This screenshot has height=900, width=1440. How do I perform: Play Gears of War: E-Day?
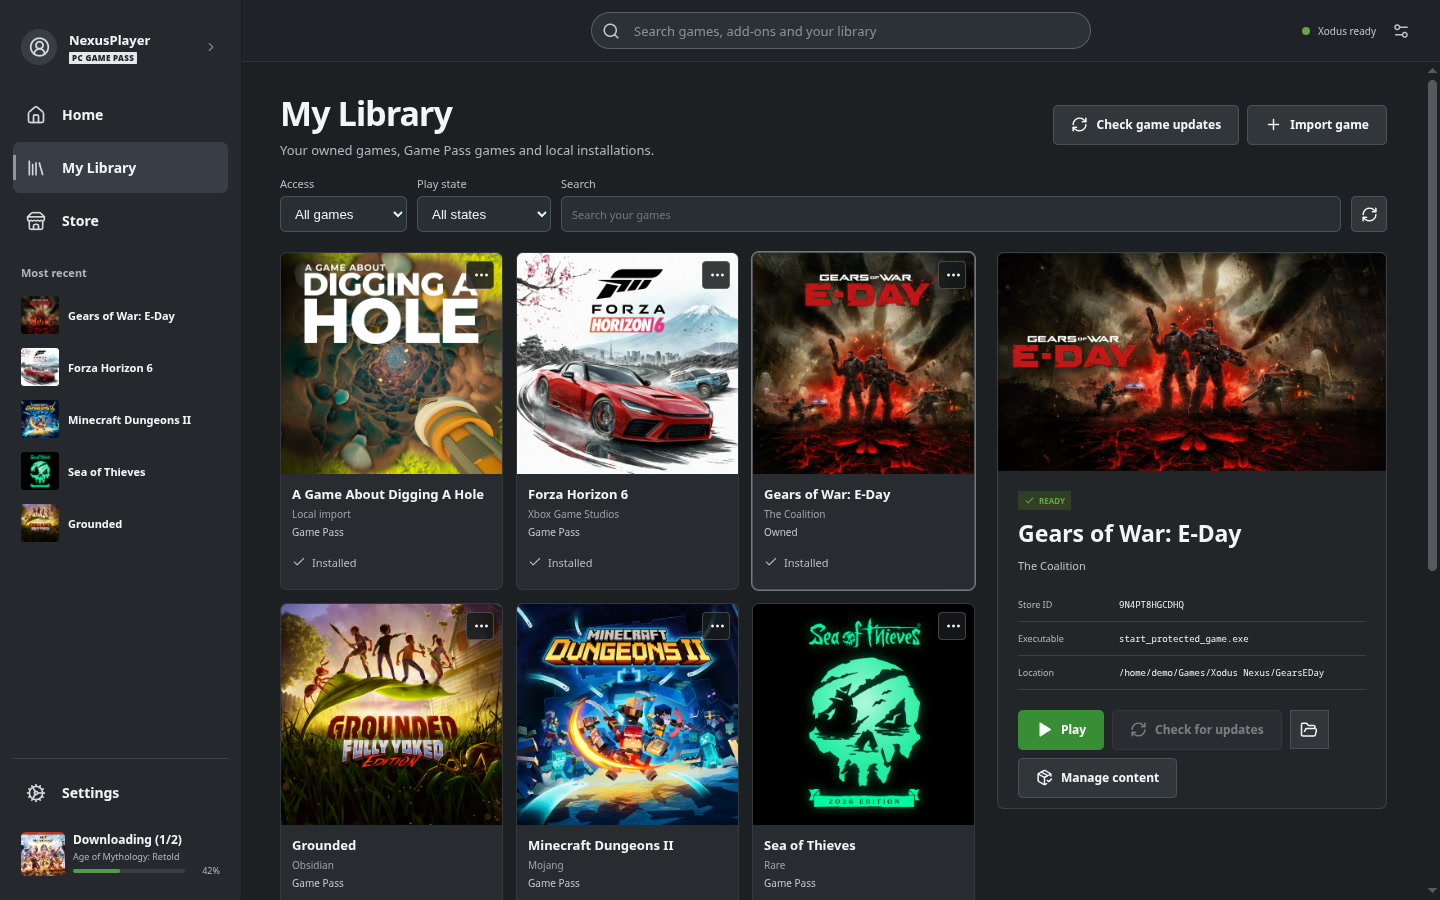1061,730
